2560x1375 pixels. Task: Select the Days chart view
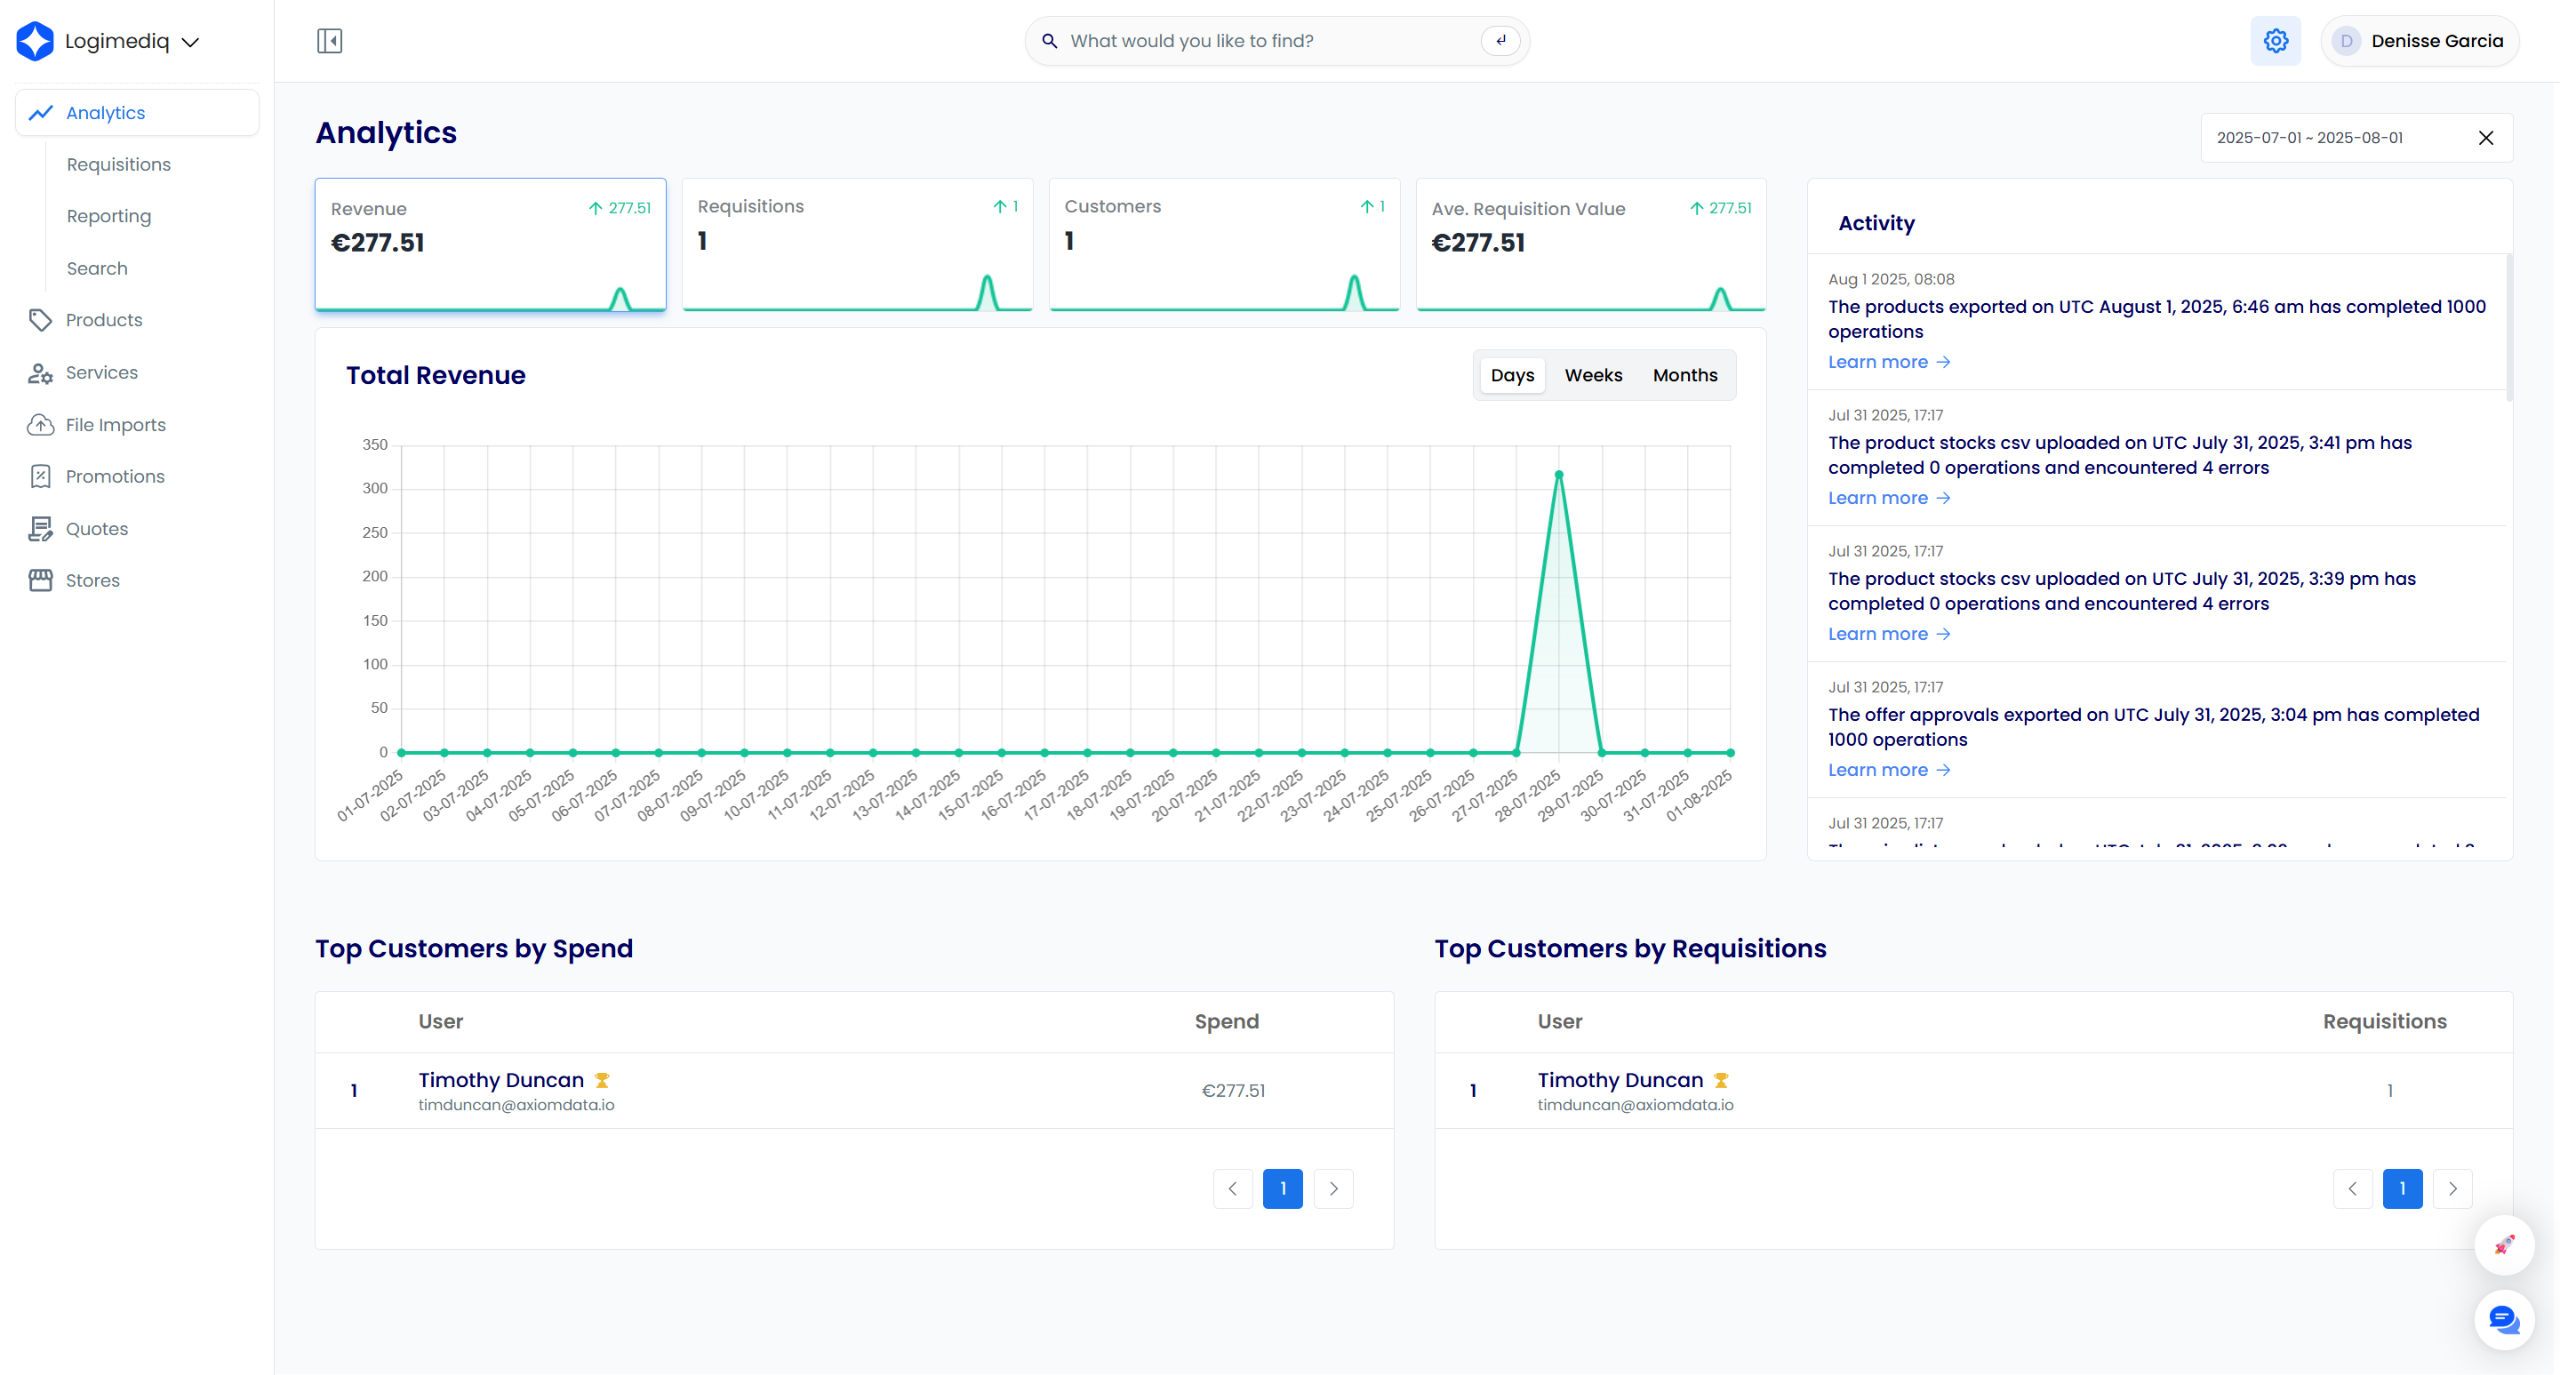[1511, 375]
